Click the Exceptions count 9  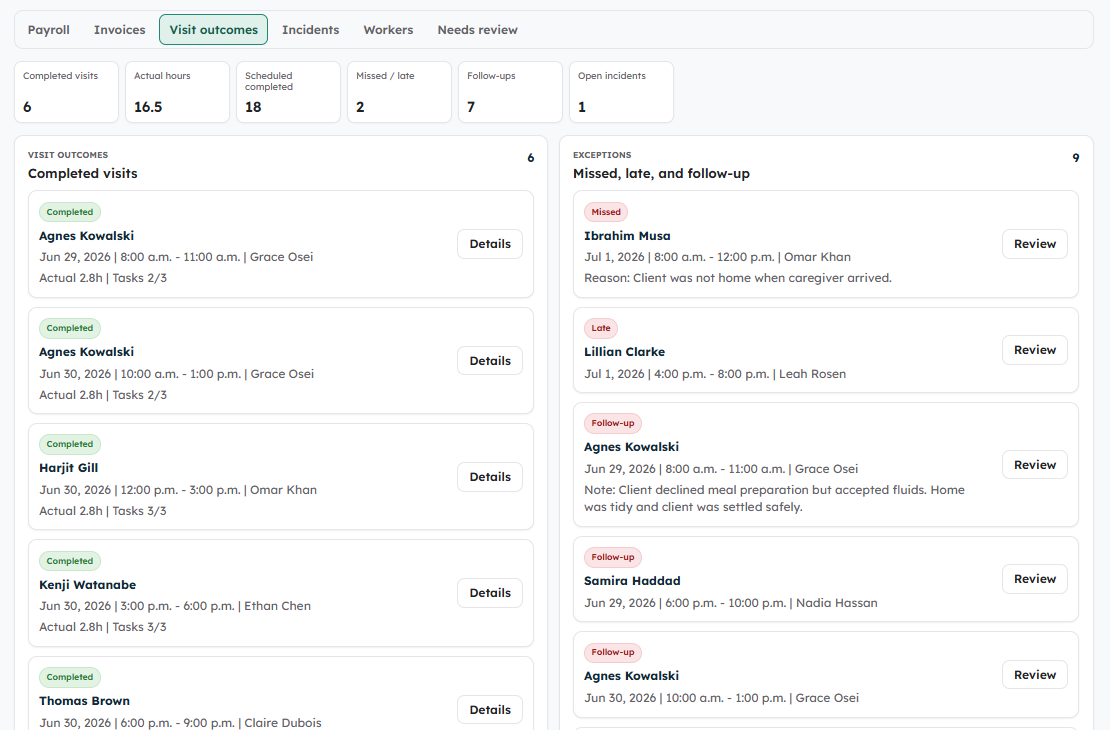tap(1075, 158)
